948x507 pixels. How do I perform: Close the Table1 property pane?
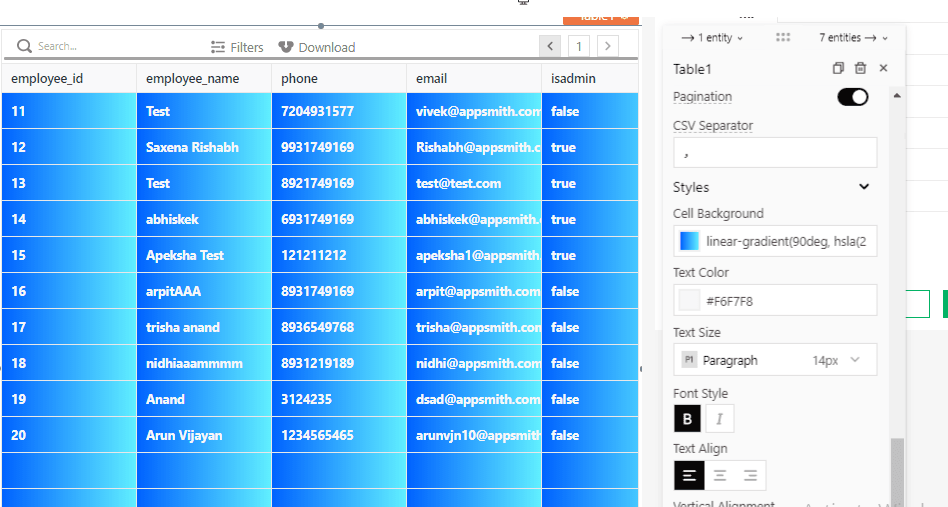tap(883, 68)
